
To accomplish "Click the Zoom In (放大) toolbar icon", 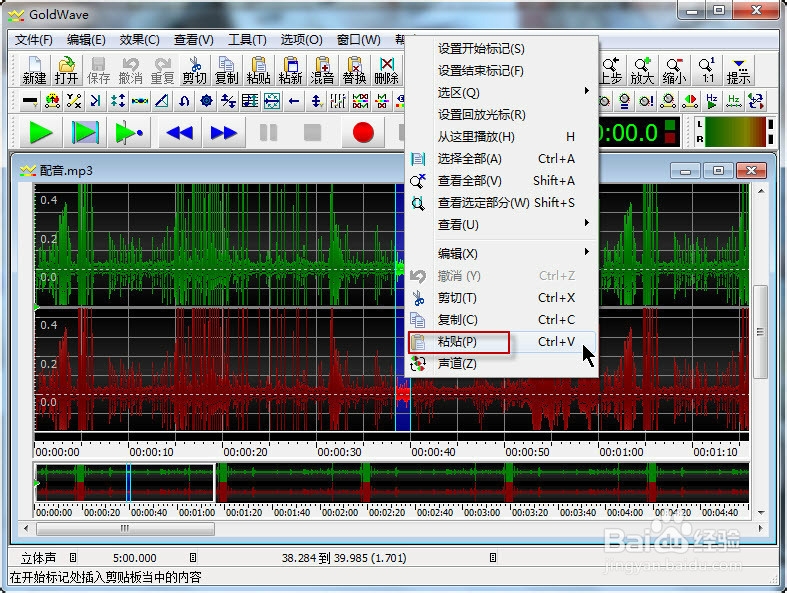I will tap(642, 70).
